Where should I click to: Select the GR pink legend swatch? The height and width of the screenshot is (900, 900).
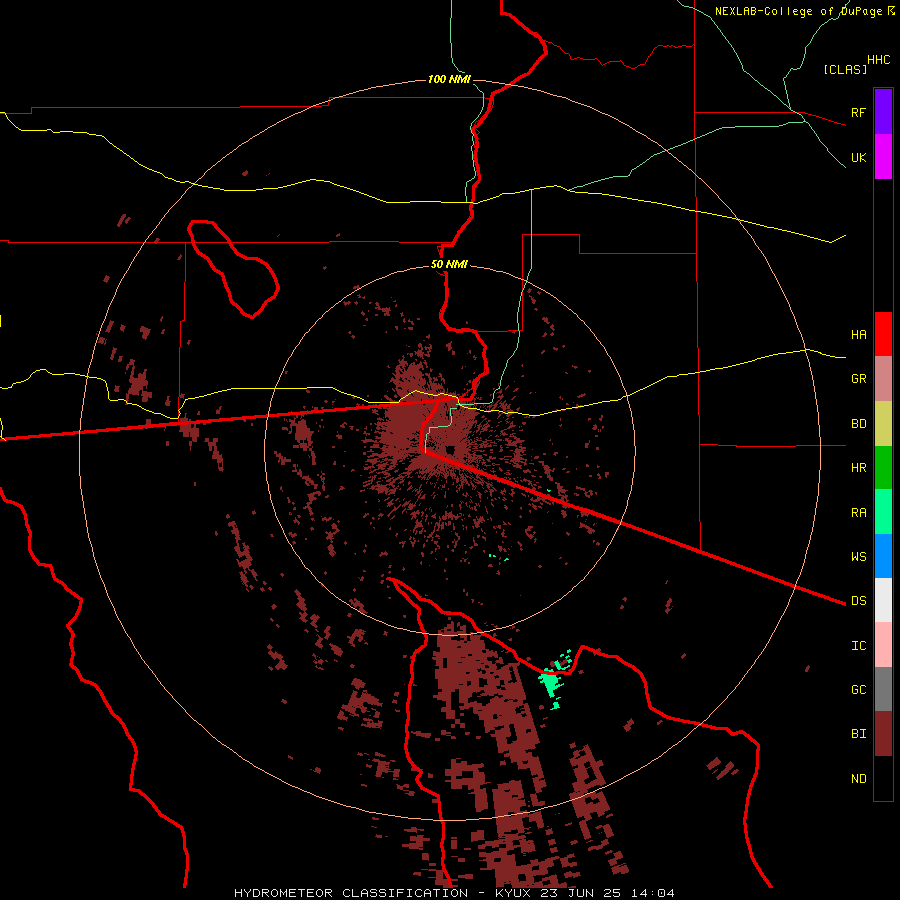point(883,379)
